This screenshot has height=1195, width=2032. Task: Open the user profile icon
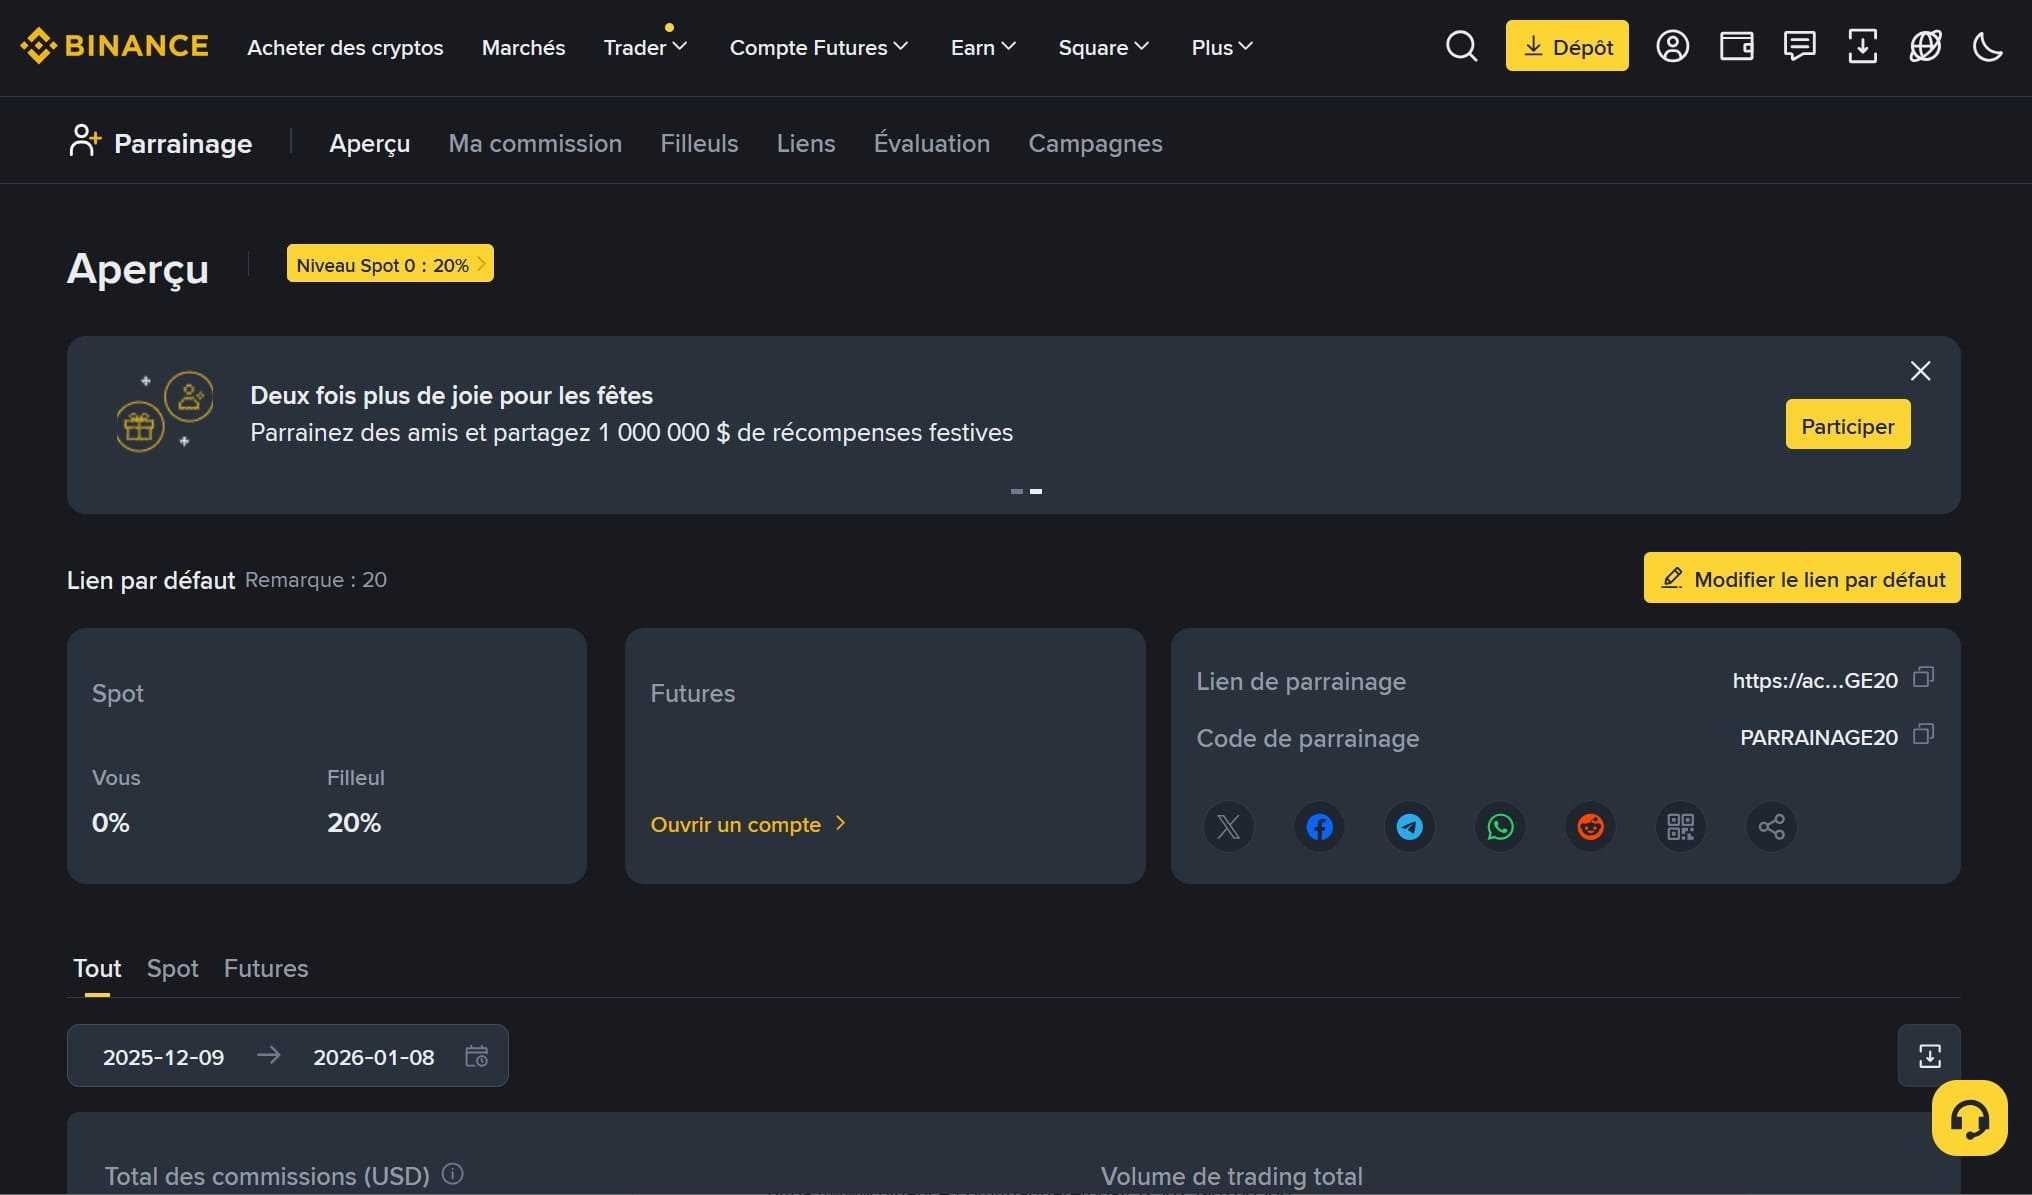tap(1672, 46)
